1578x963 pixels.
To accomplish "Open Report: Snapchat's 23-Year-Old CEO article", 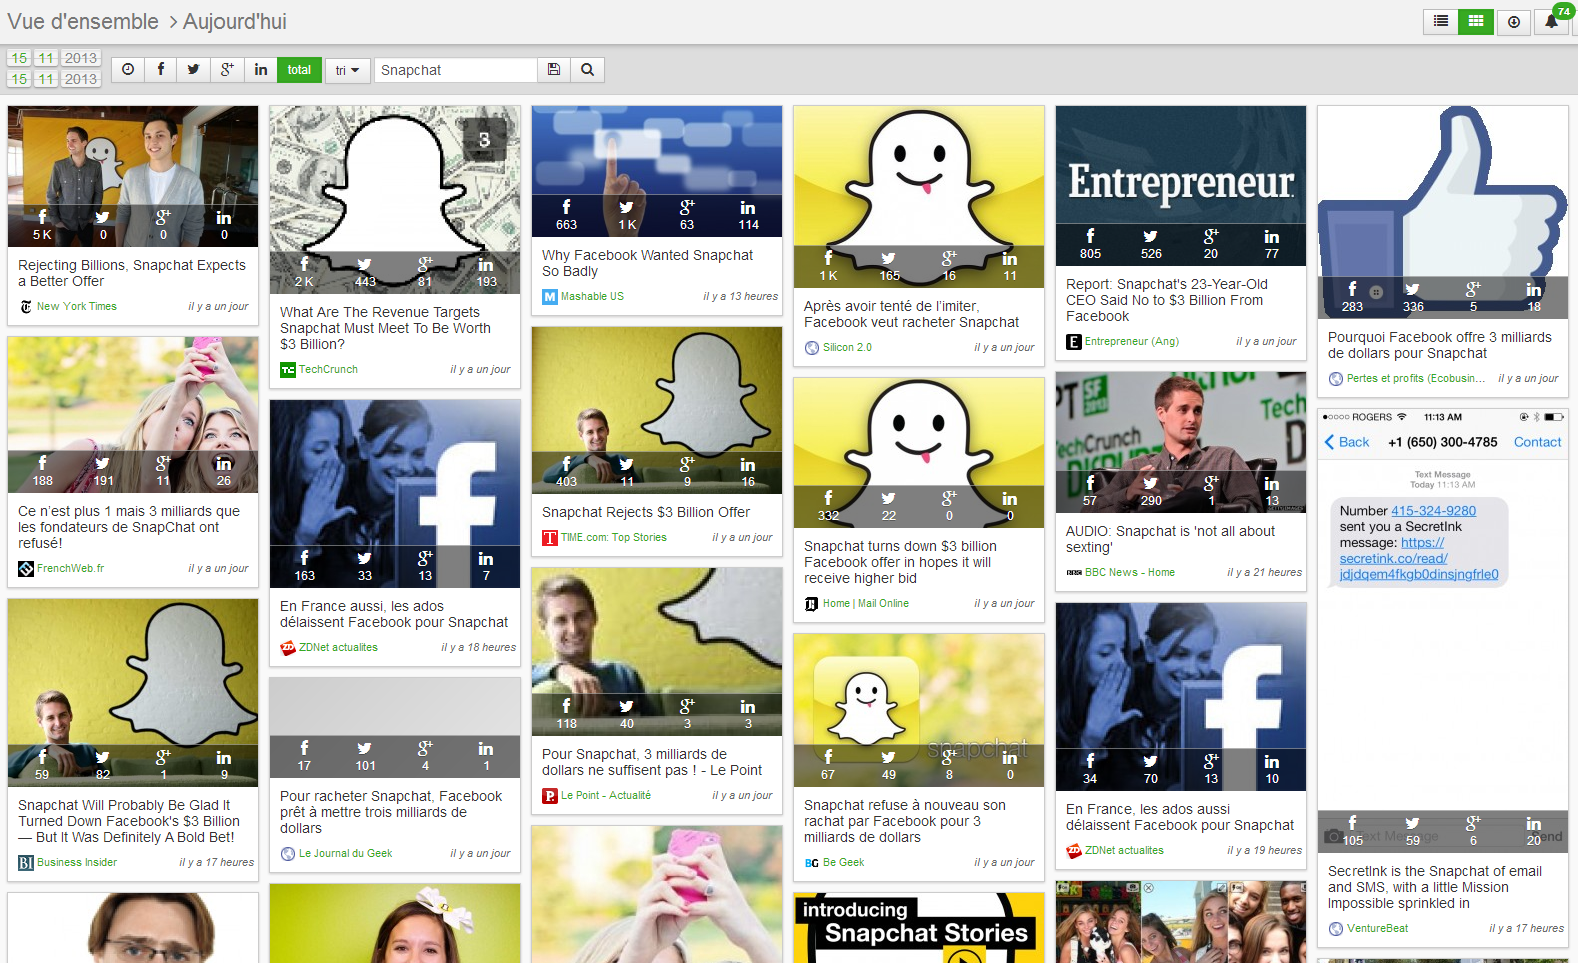I will click(x=1167, y=300).
